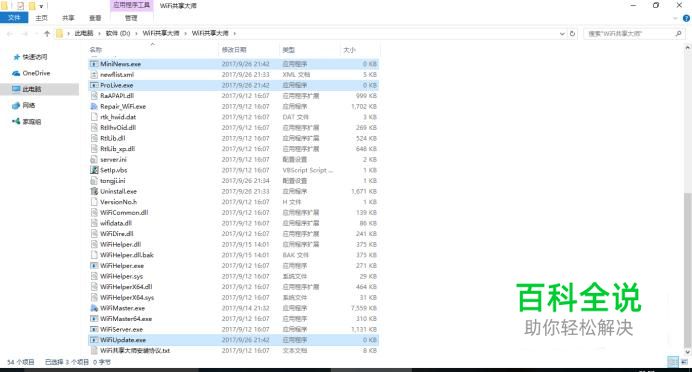Click scrollbar up arrow
Screen dimensions: 692x372
[688, 47]
